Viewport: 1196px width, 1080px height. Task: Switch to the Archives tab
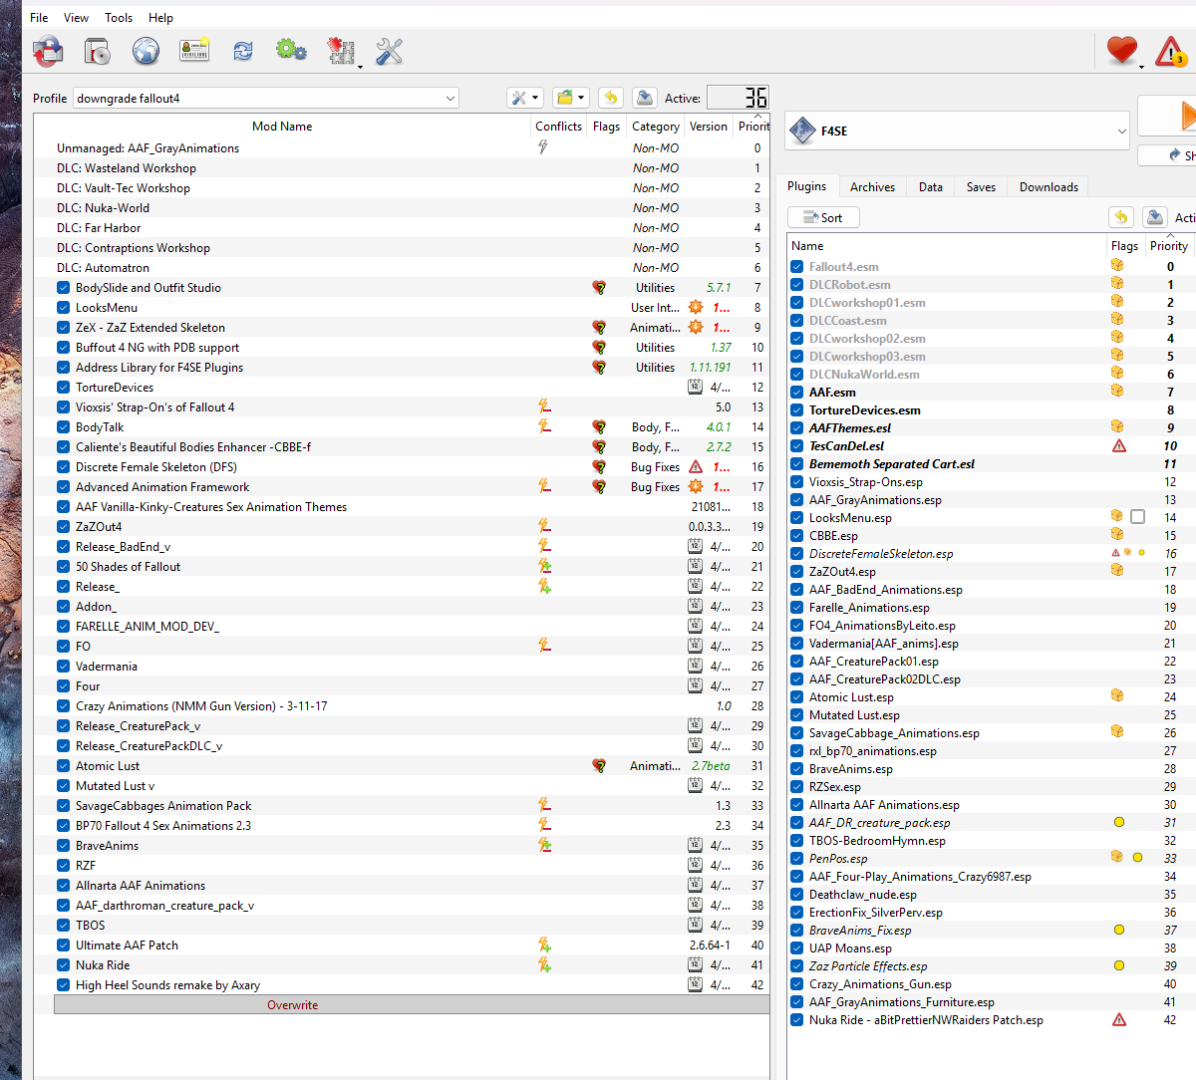click(872, 187)
